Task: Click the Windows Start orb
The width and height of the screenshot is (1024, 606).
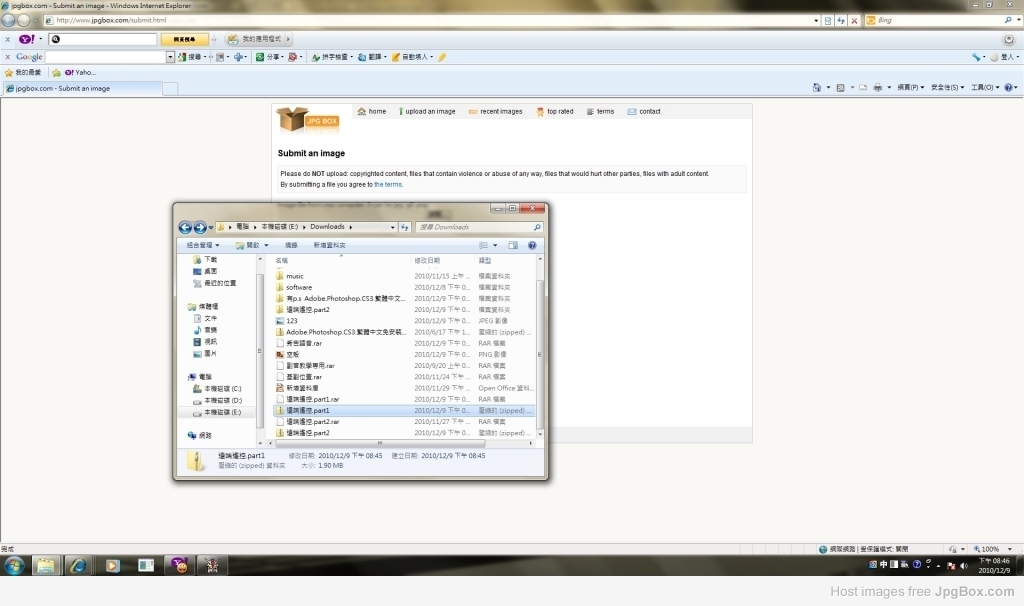Action: coord(14,566)
